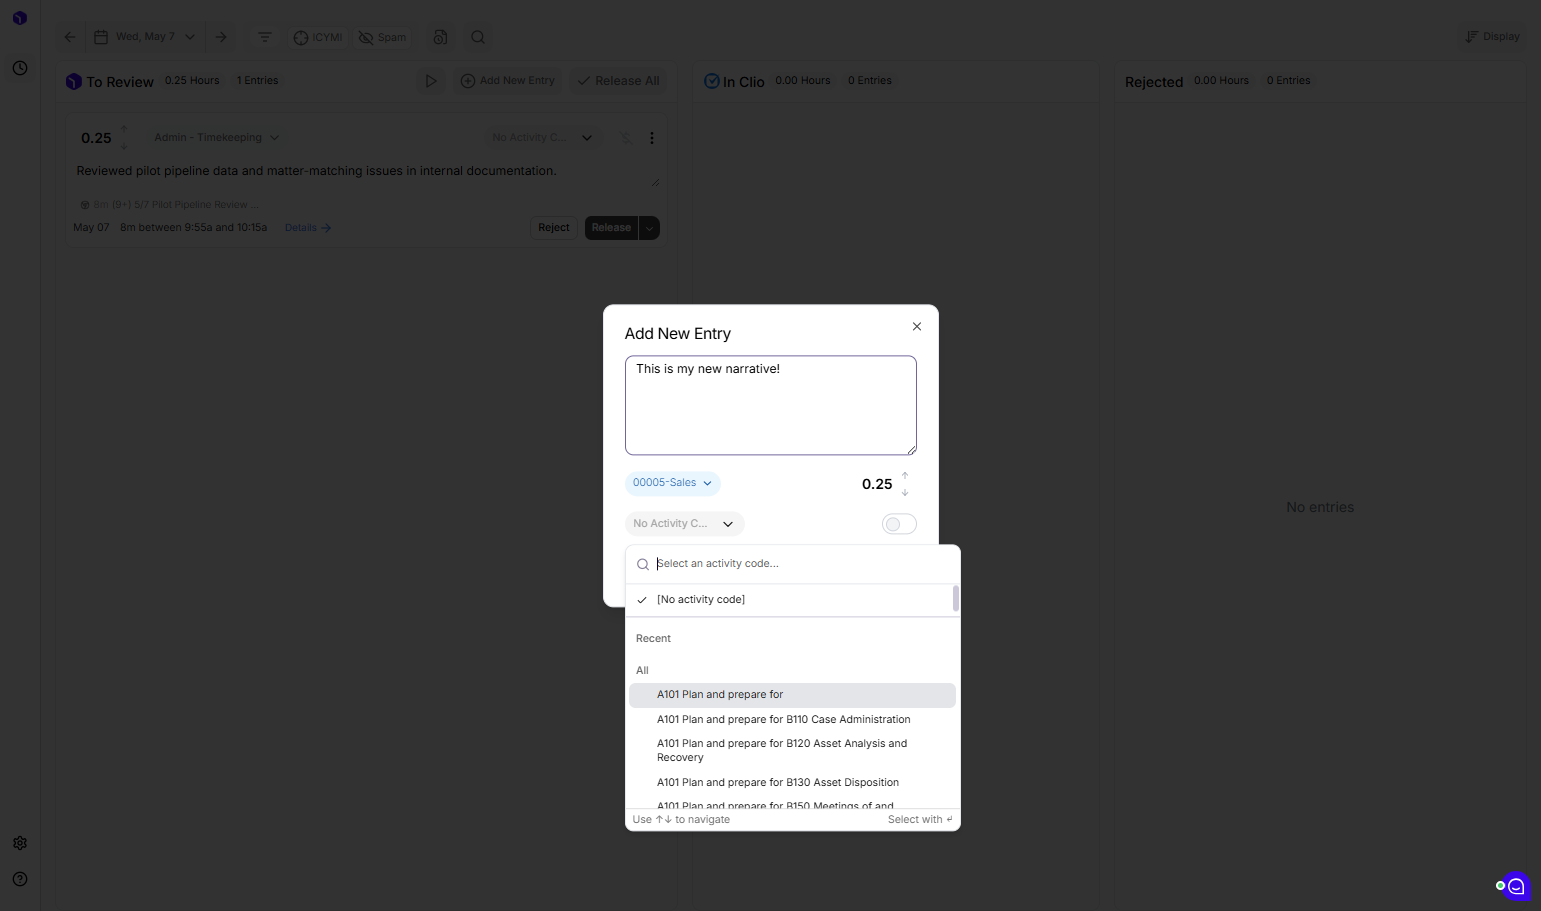
Task: Open the clock timesheet icon in sidebar
Action: tap(20, 68)
